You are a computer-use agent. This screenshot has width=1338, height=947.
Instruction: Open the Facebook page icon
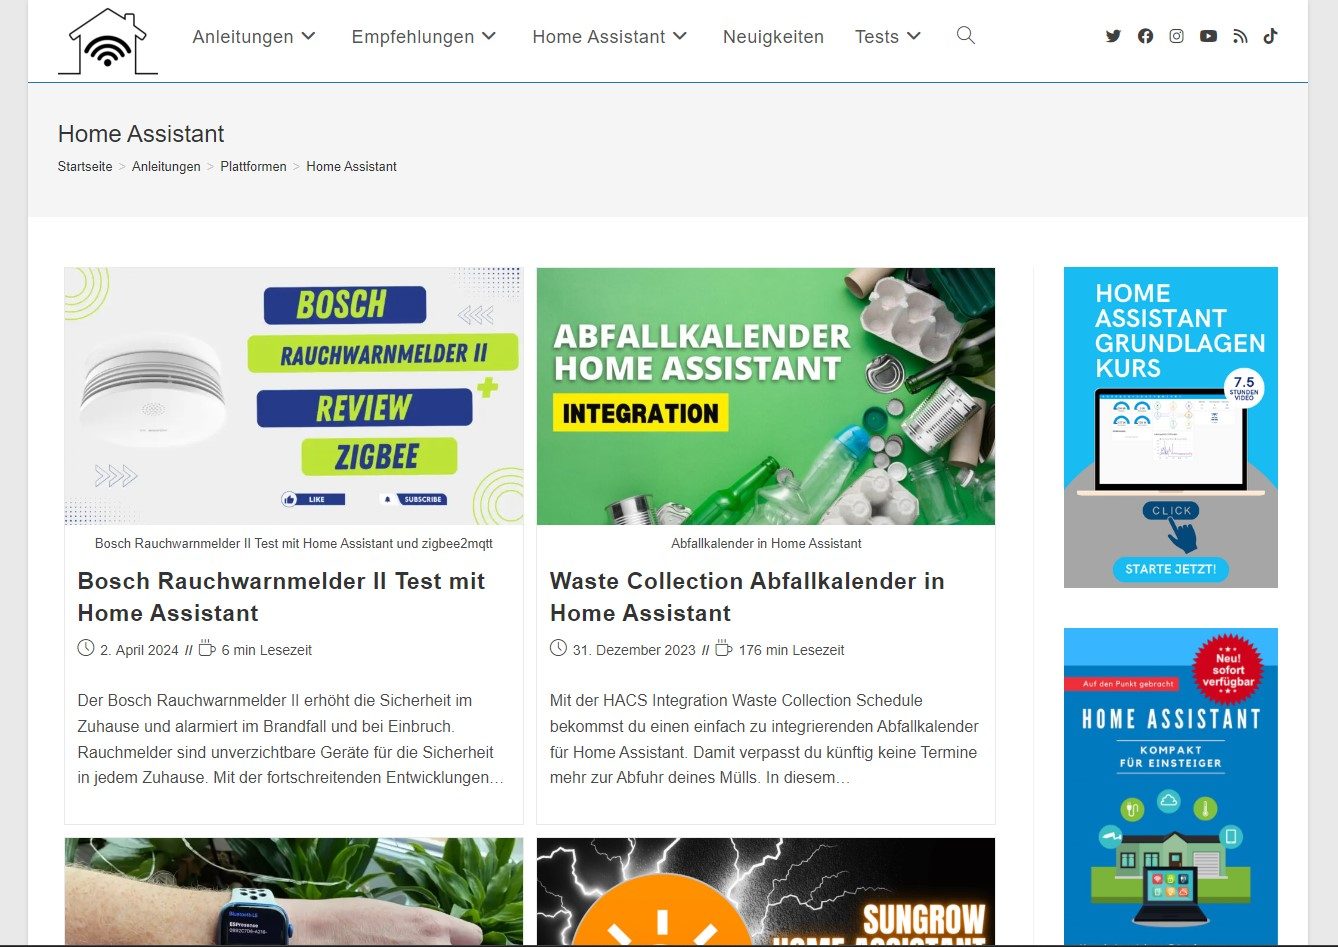point(1145,36)
